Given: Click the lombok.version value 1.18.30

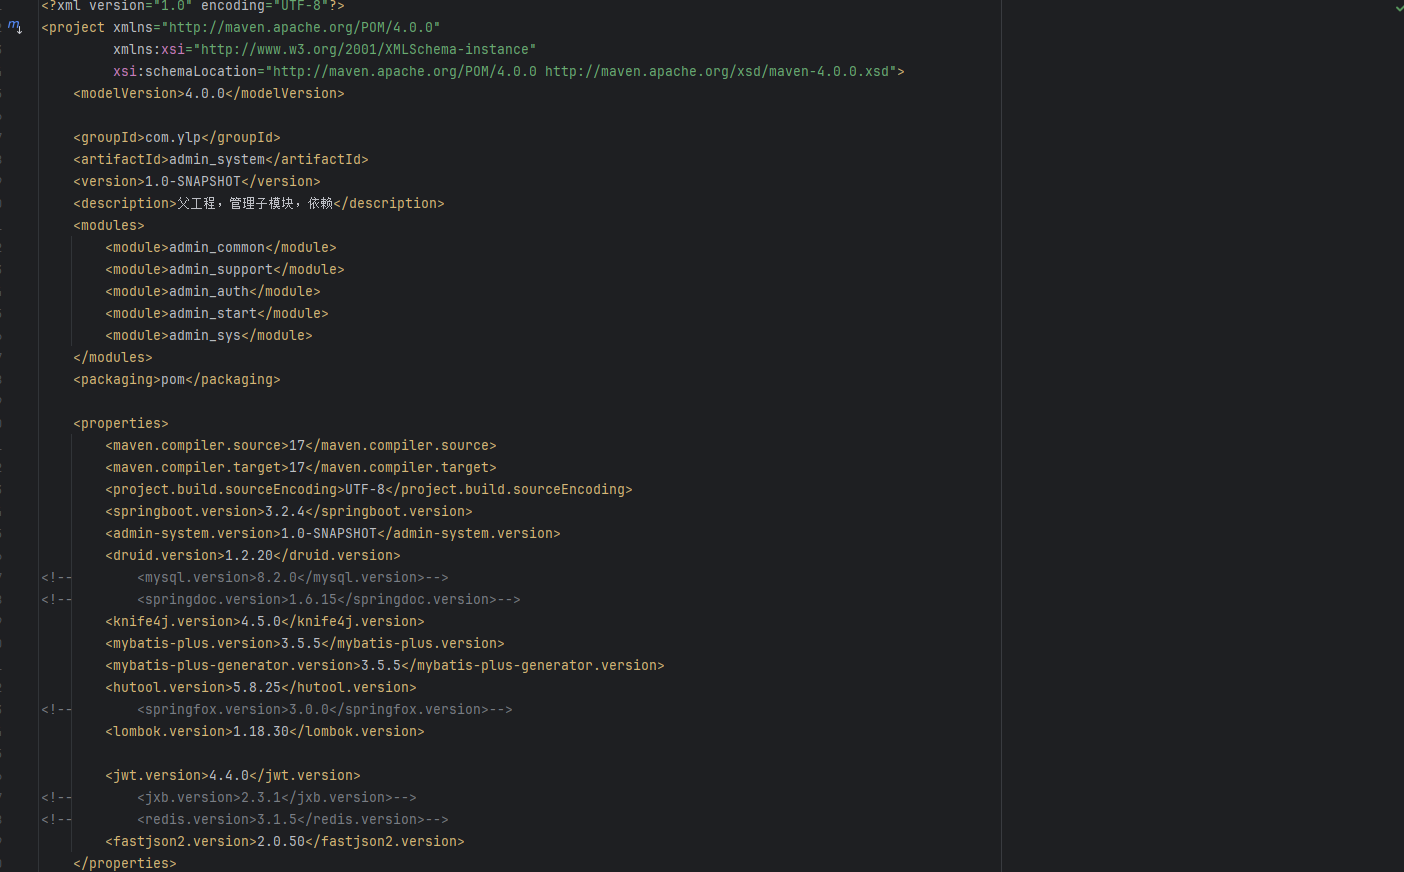Looking at the screenshot, I should (x=261, y=731).
